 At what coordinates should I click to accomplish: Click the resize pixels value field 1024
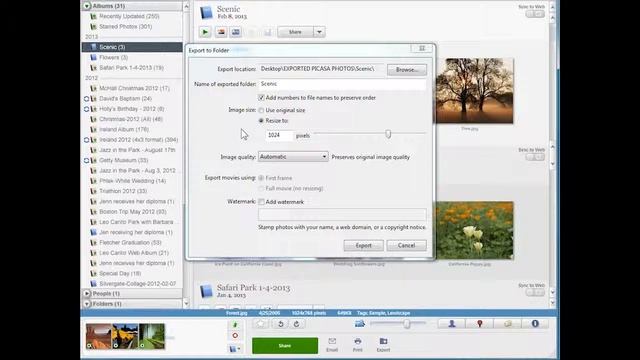(x=279, y=135)
